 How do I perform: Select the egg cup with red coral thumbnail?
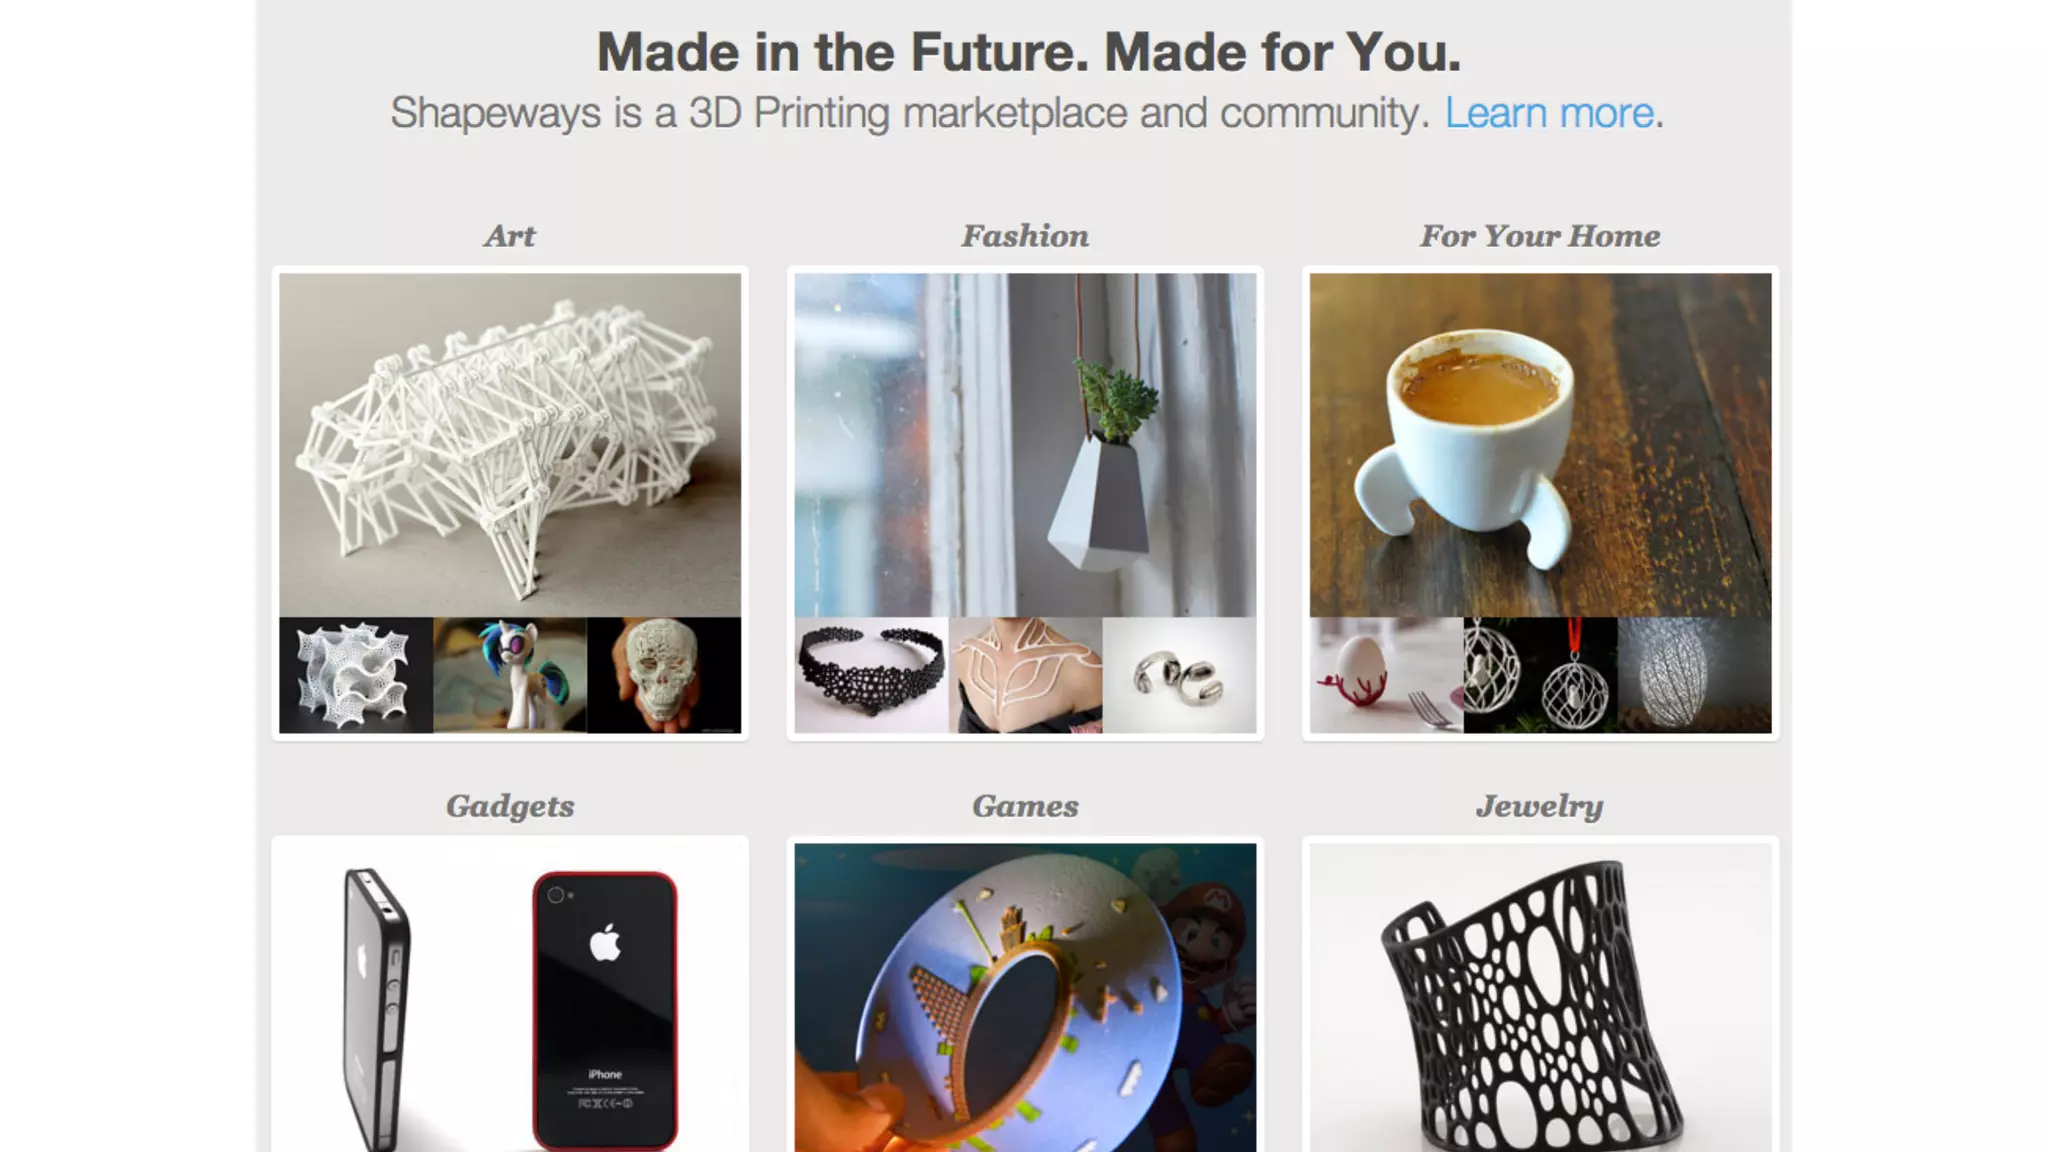(x=1386, y=675)
